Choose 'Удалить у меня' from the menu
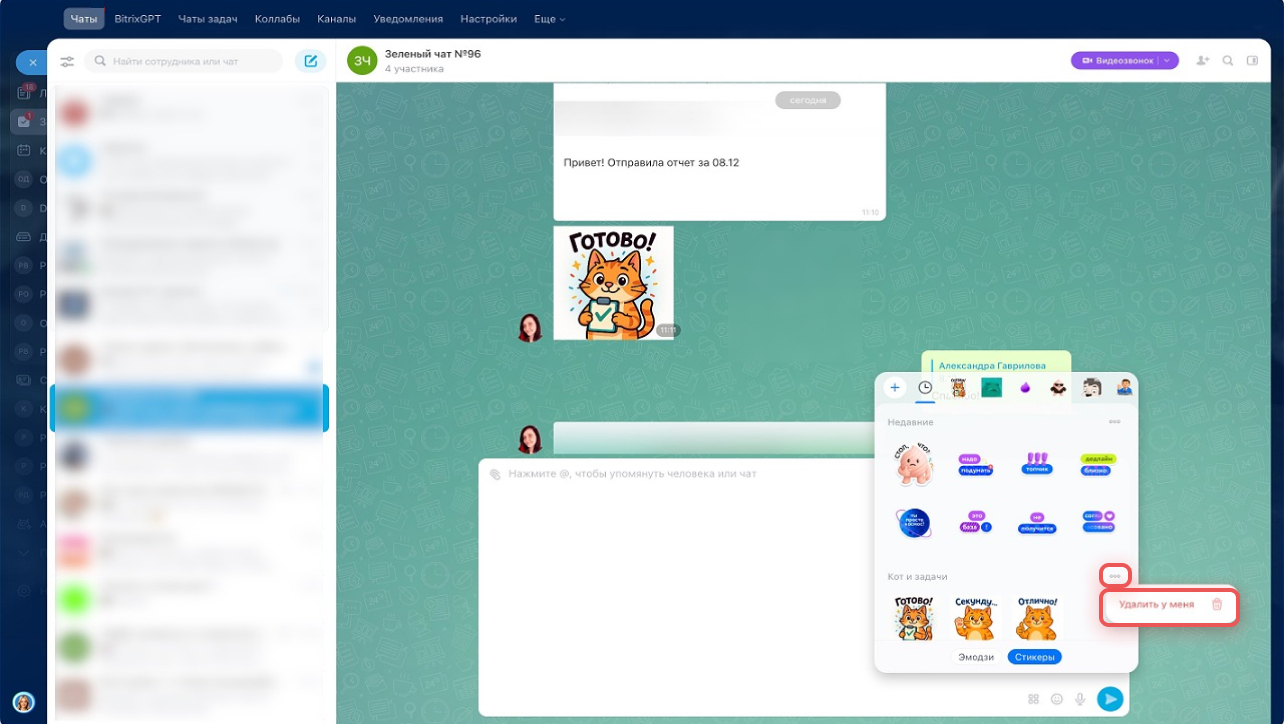The image size is (1284, 724). [x=1169, y=605]
